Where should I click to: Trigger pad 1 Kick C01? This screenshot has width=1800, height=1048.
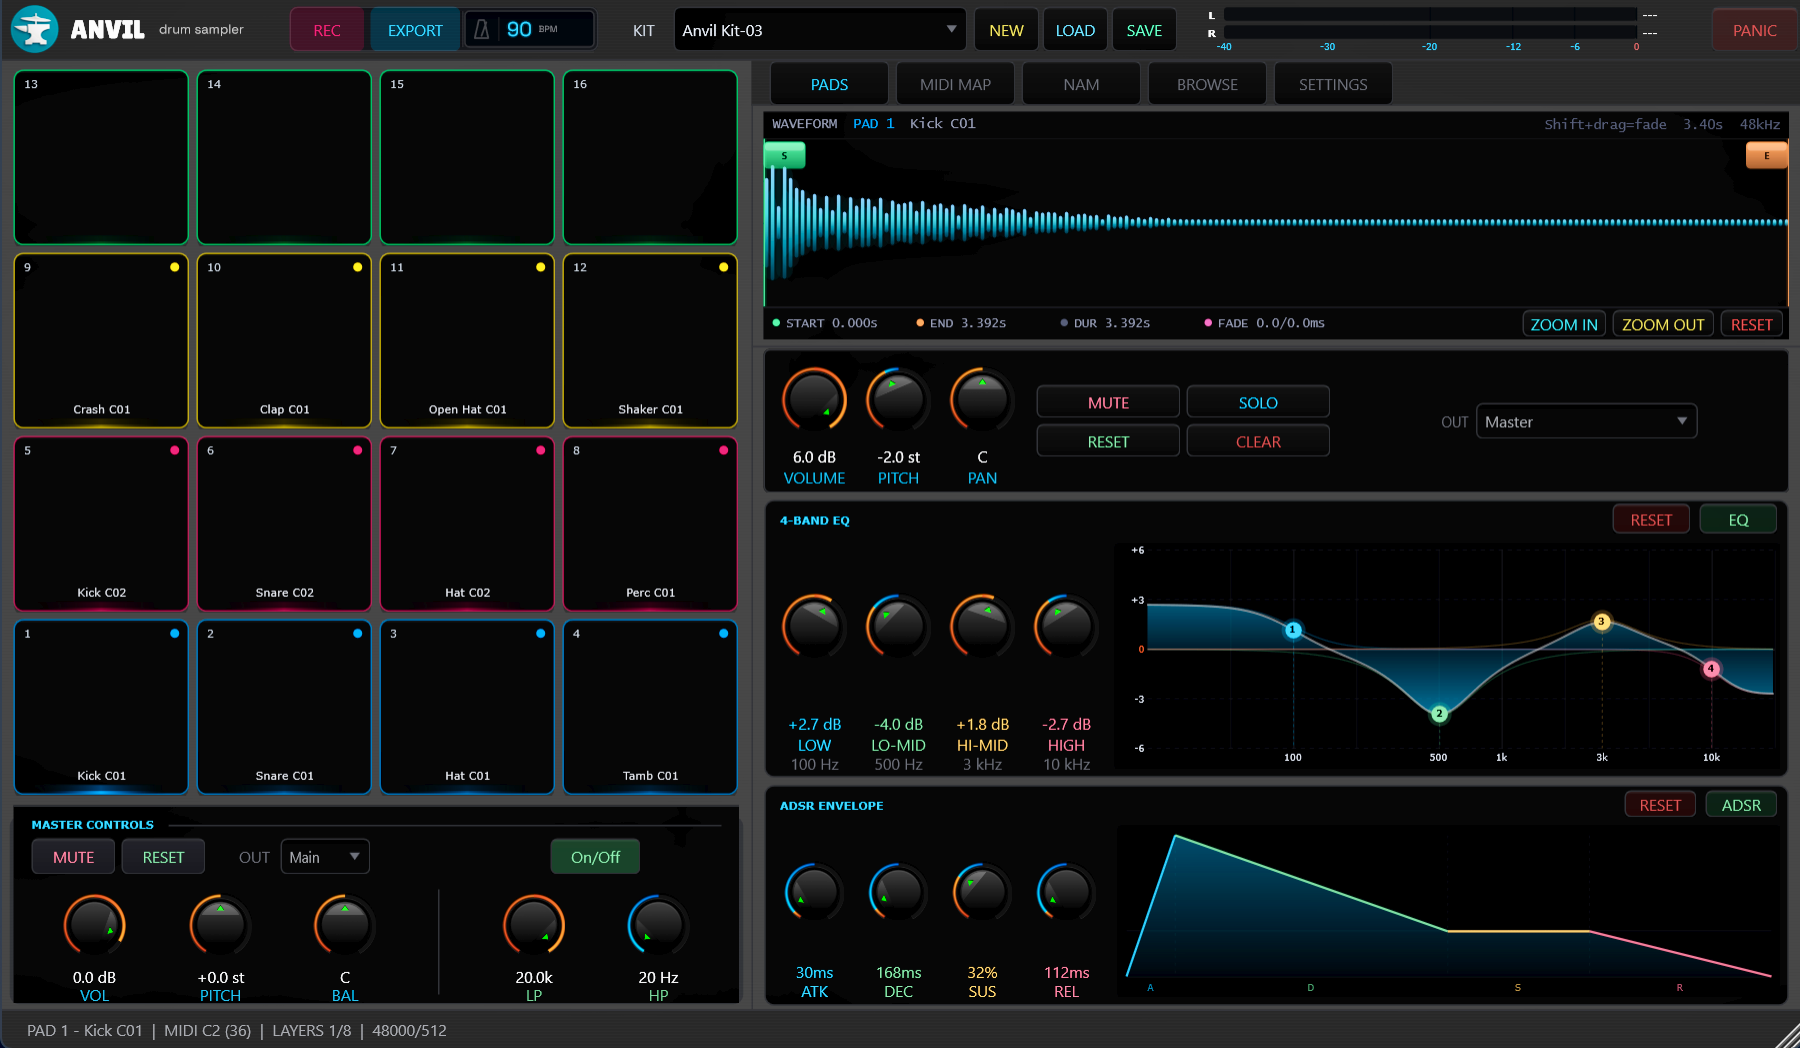101,707
